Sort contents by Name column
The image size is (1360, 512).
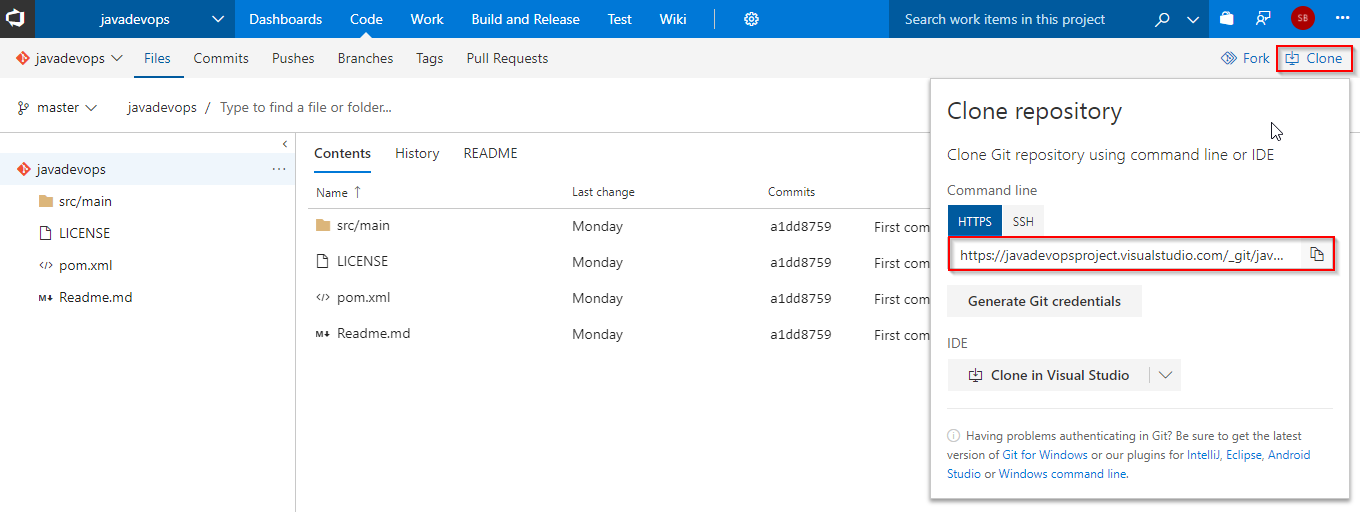pos(338,192)
